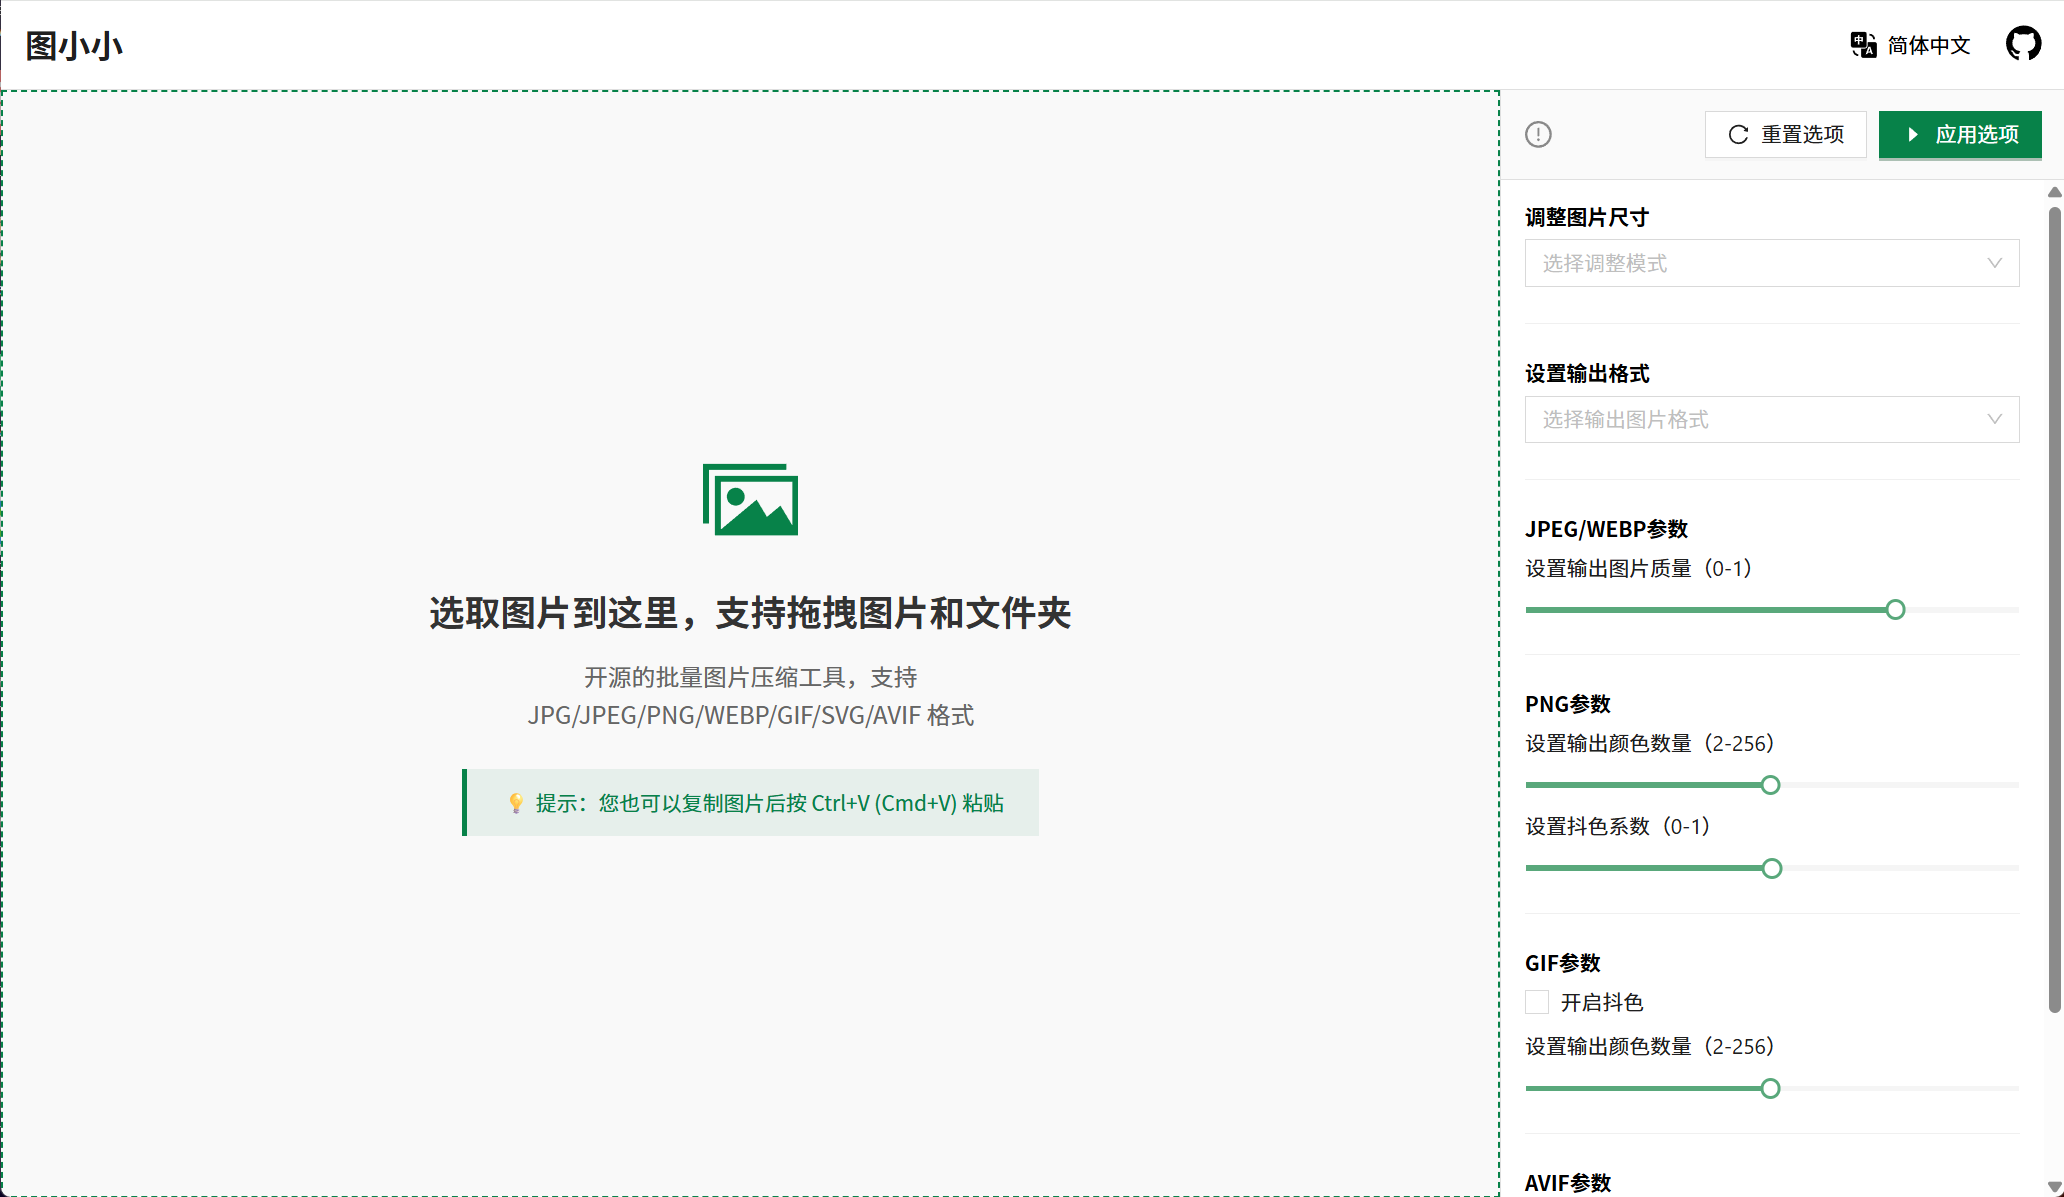Open the GitHub repository icon

coord(2023,44)
